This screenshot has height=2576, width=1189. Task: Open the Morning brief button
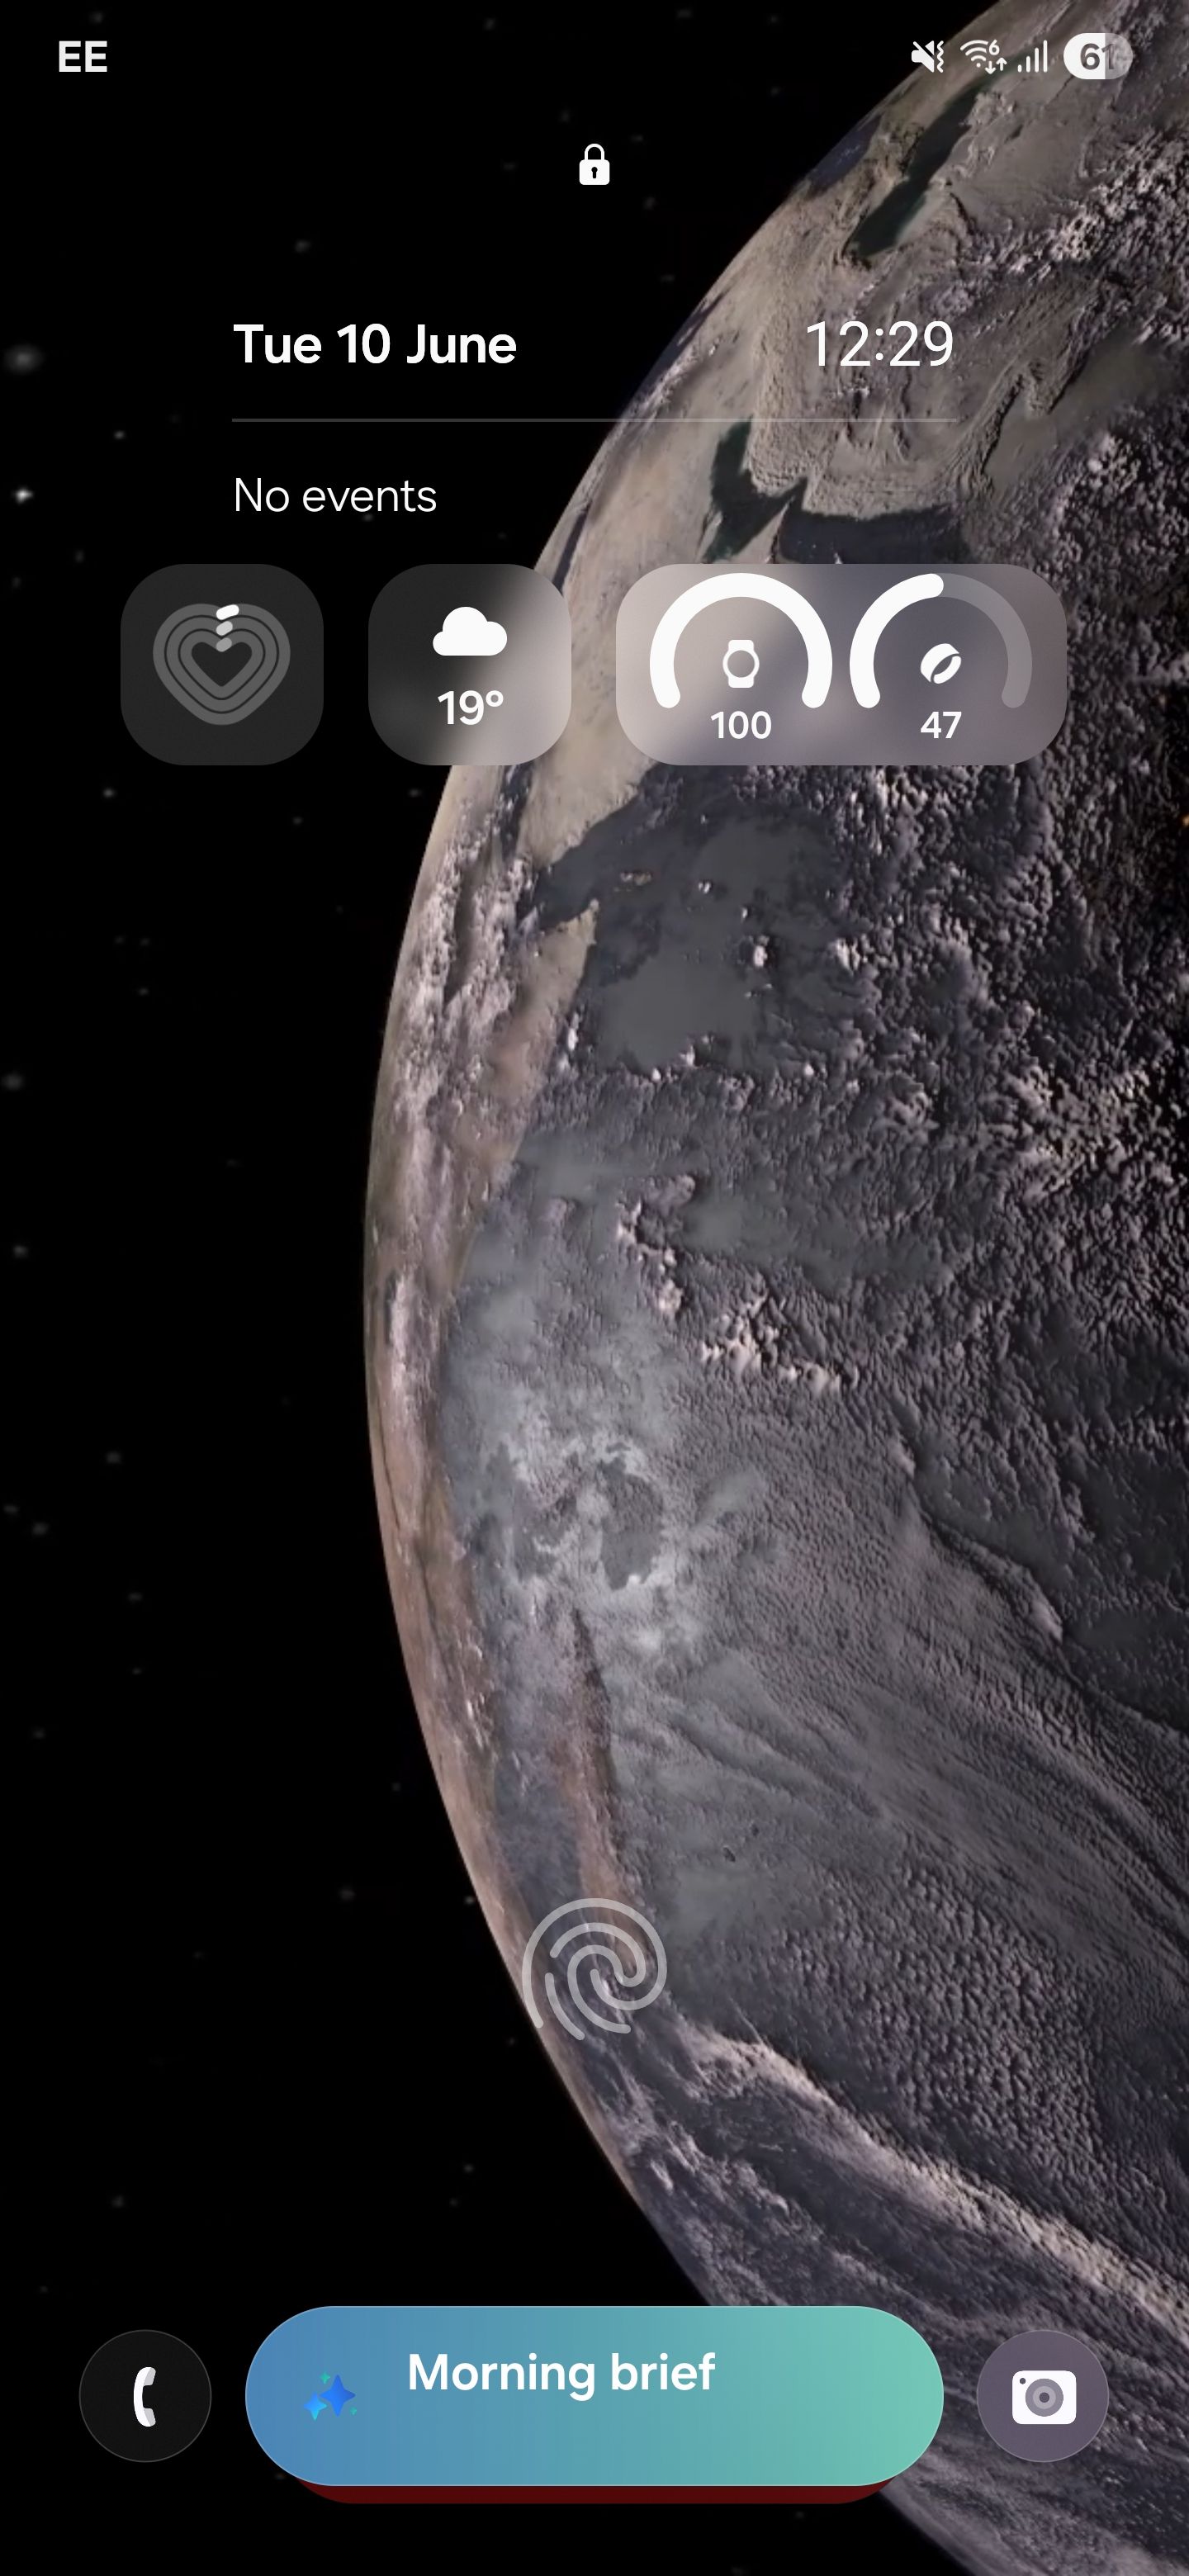tap(594, 2396)
